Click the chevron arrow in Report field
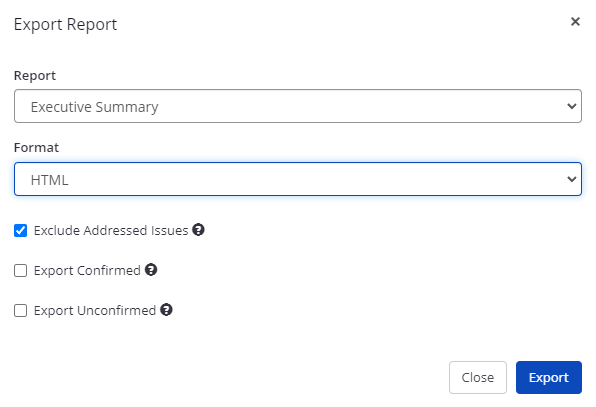The image size is (596, 407). coord(572,106)
